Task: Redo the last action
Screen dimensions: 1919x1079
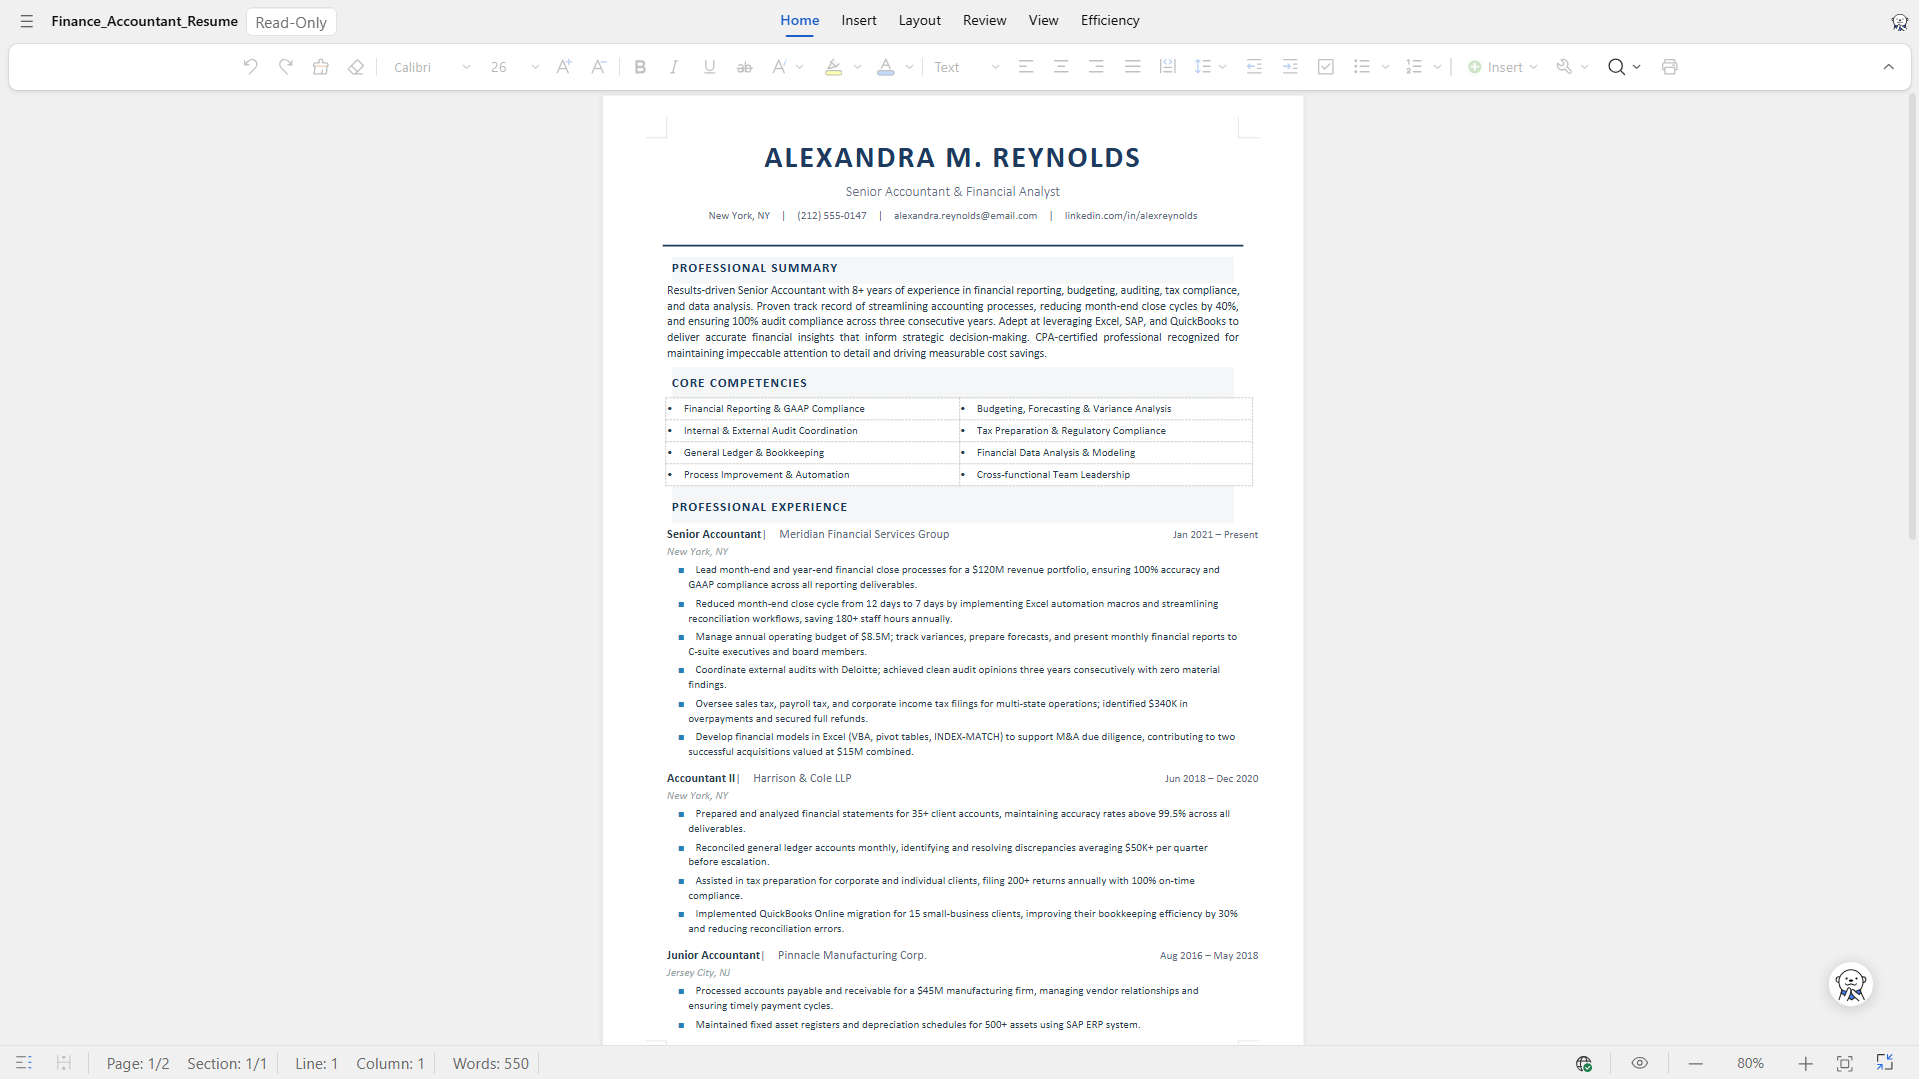Action: [x=285, y=67]
